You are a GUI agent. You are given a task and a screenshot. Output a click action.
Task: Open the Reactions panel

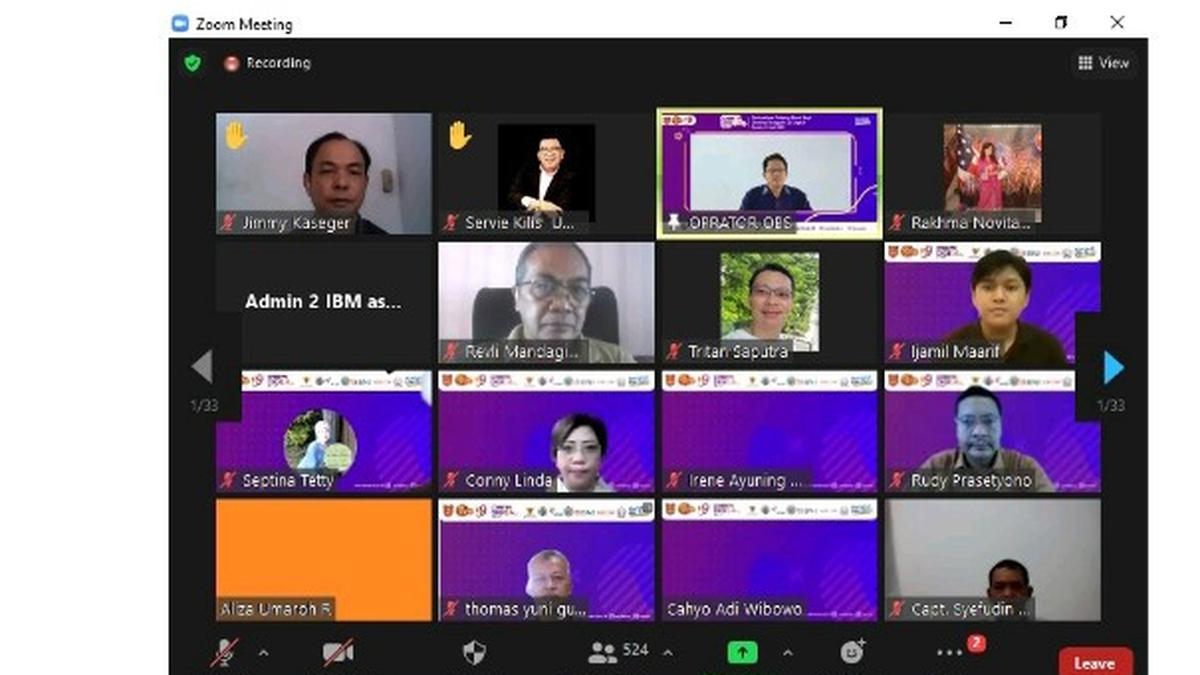coord(851,651)
